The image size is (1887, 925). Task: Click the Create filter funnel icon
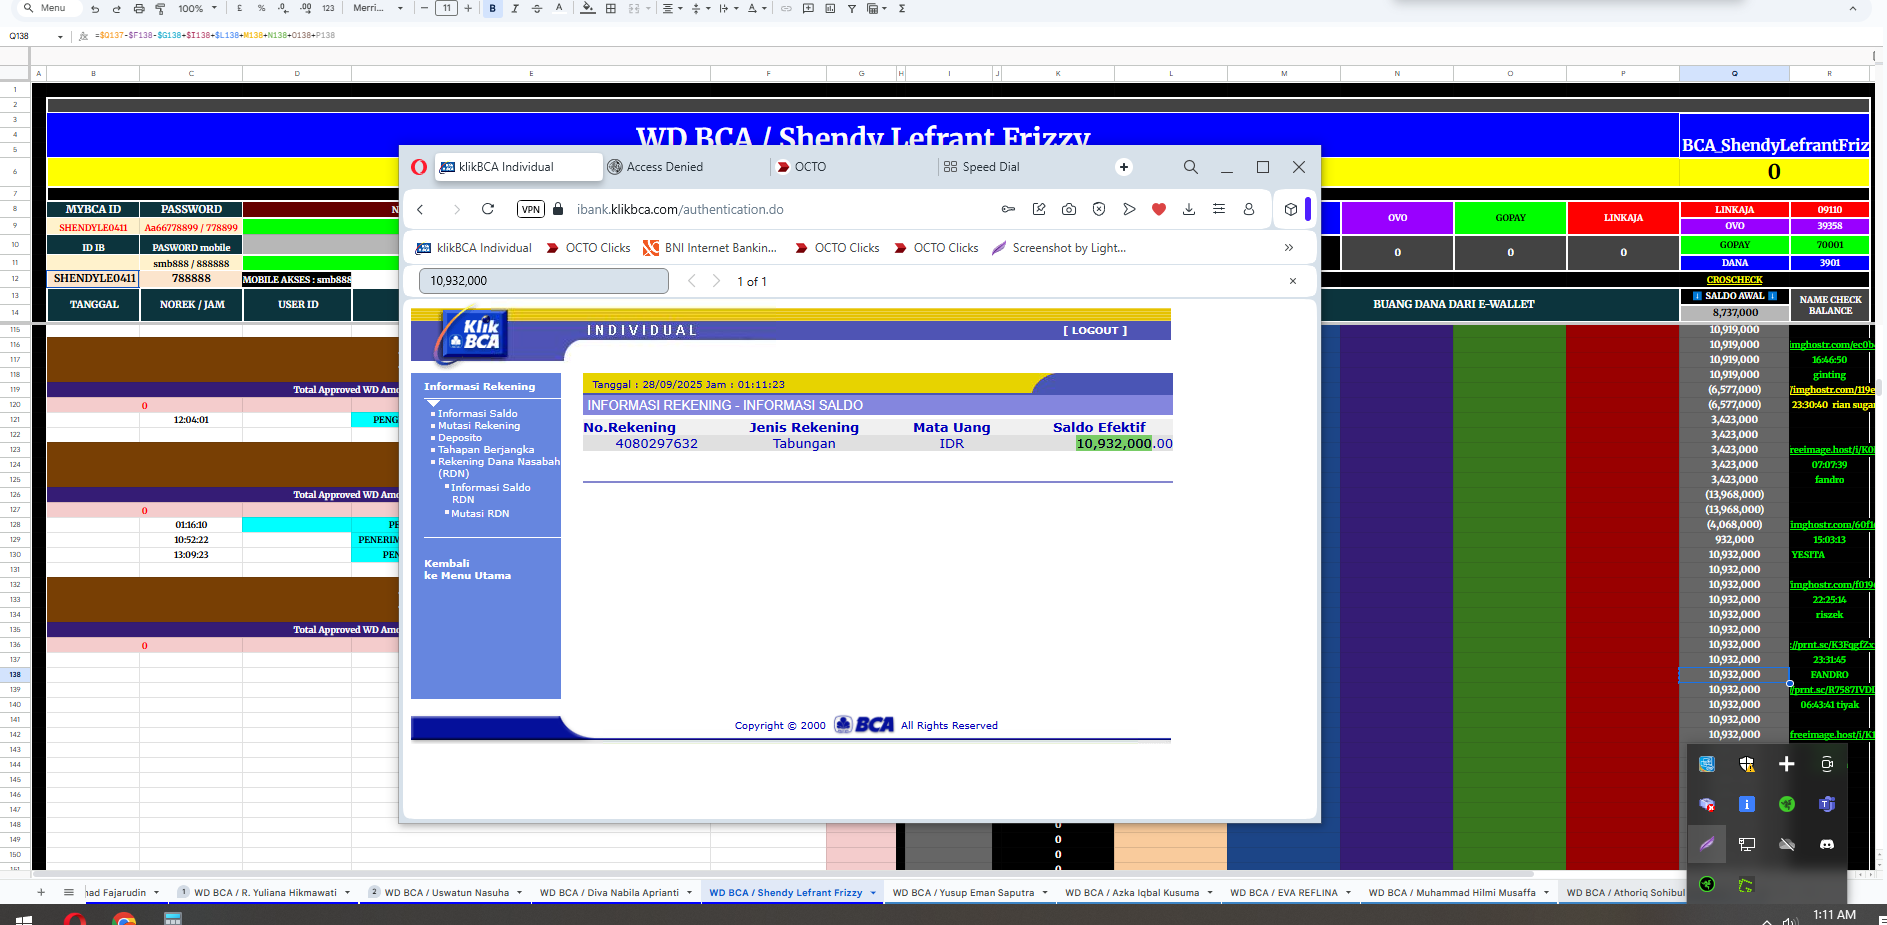(852, 8)
